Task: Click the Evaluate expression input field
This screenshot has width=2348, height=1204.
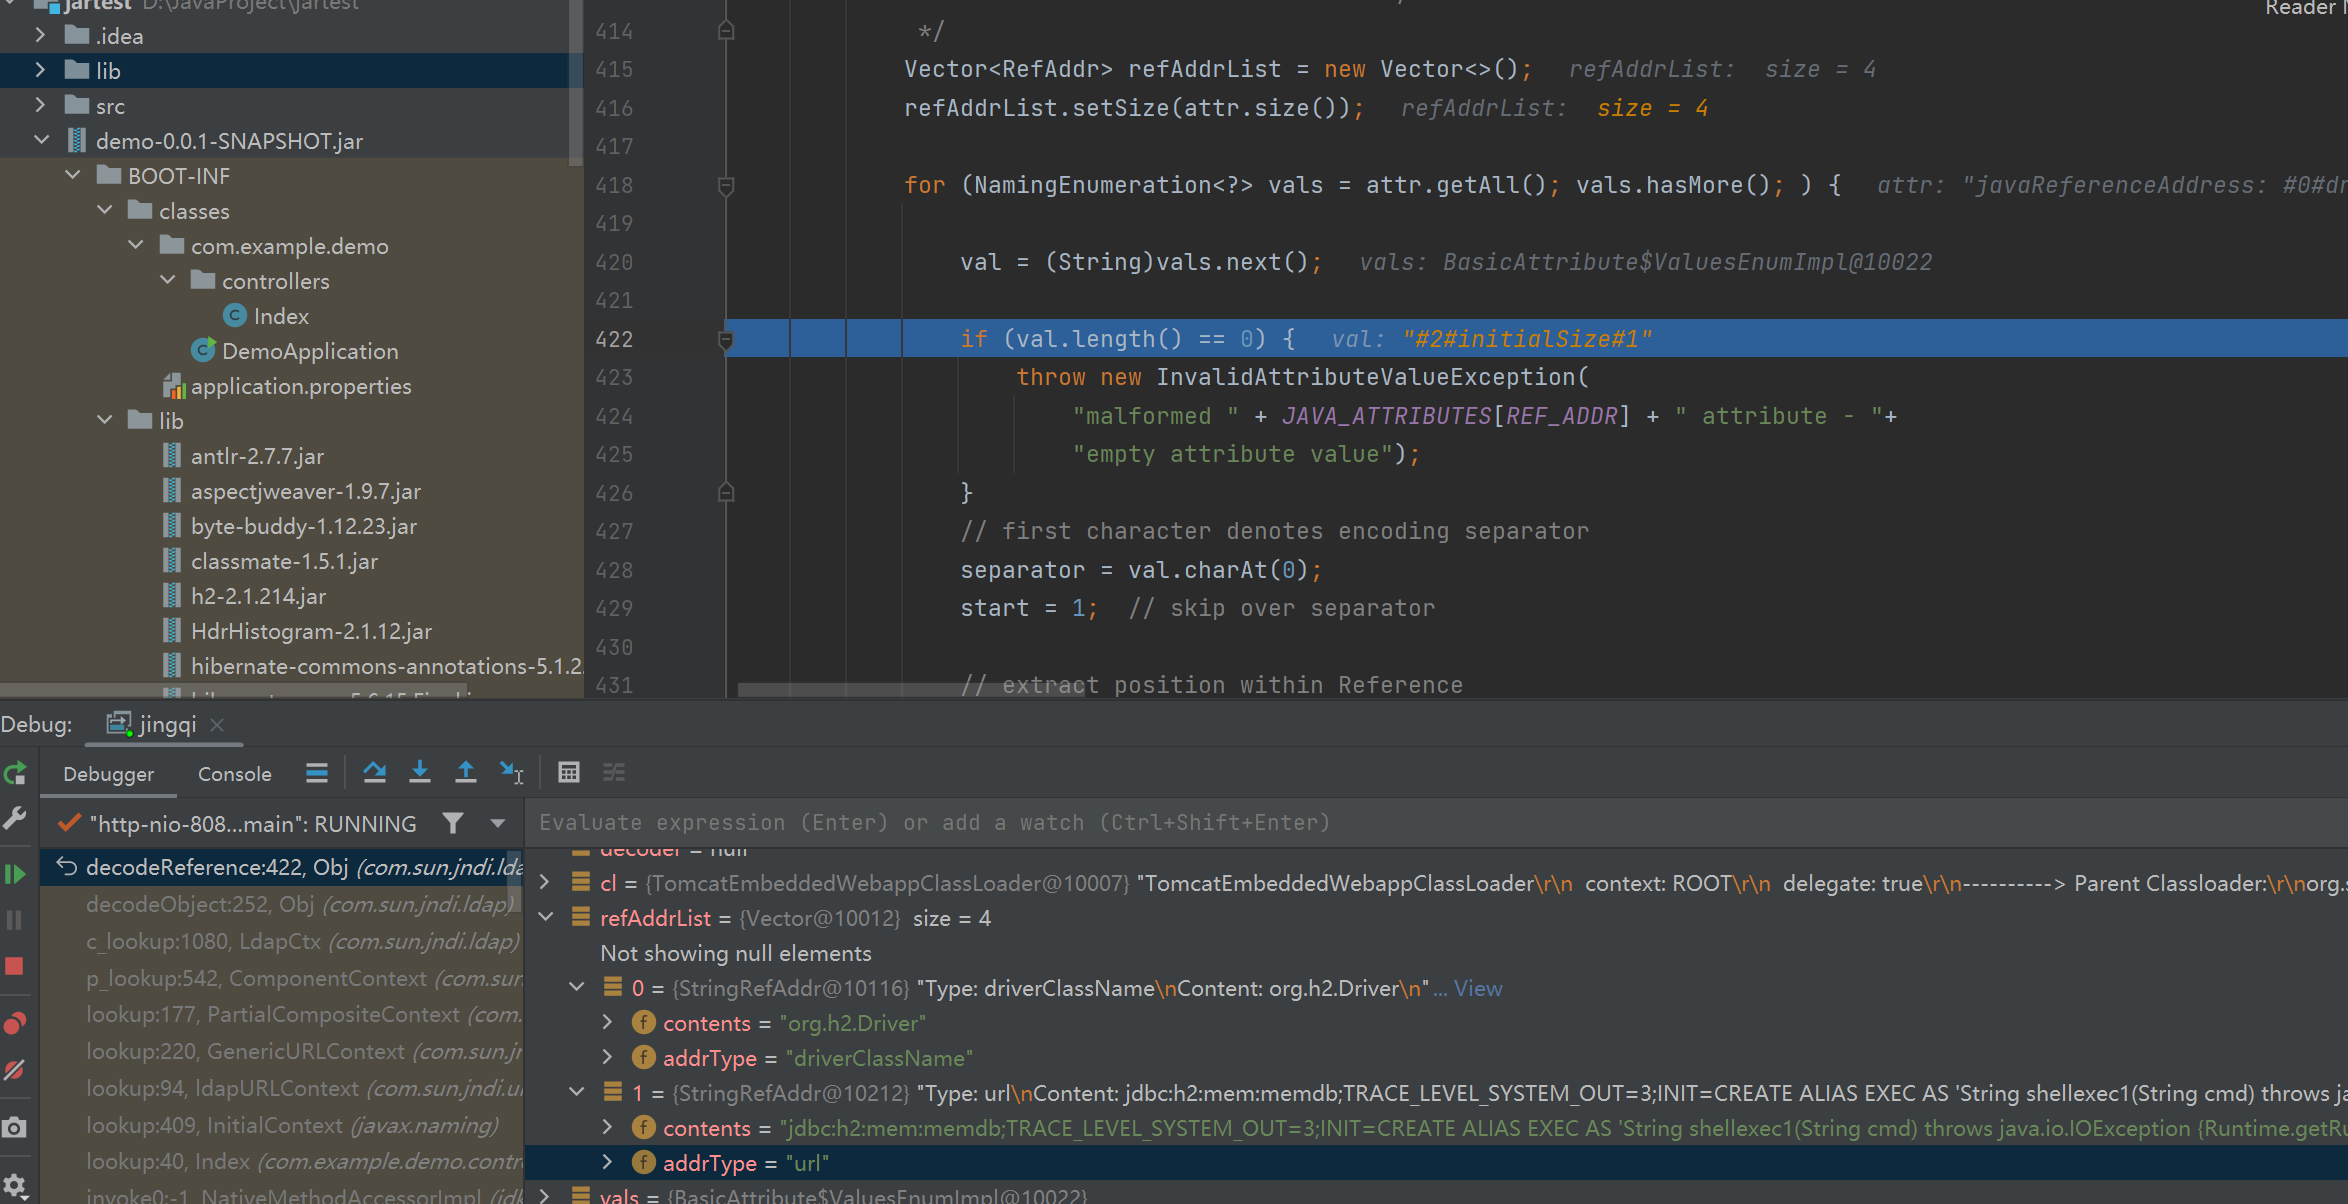Action: click(1436, 822)
